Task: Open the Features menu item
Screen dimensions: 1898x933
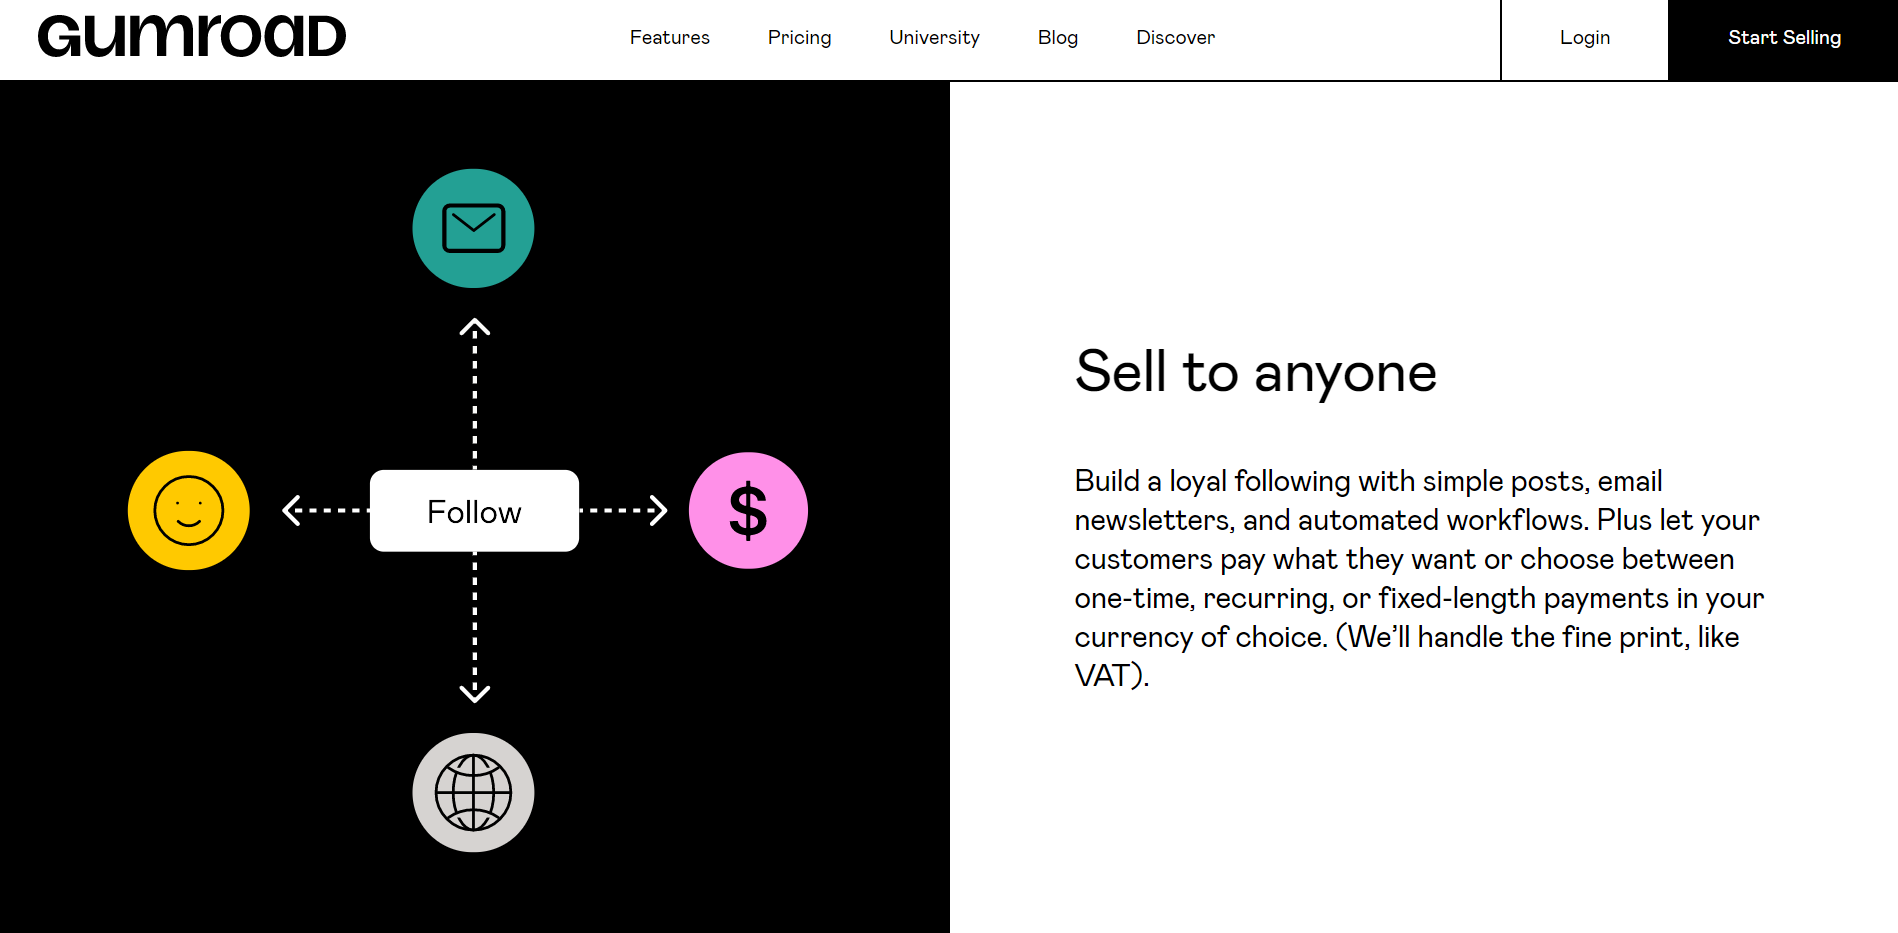Action: click(669, 37)
